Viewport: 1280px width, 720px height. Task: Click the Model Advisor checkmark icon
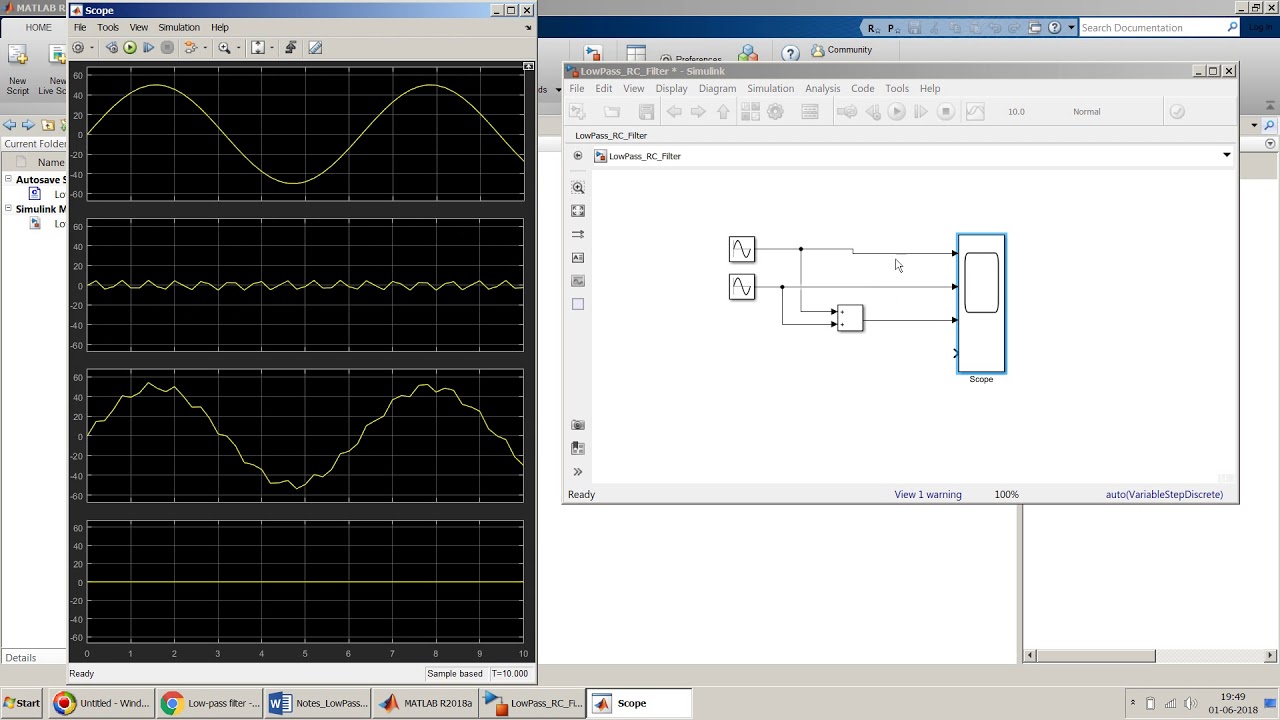click(1177, 112)
